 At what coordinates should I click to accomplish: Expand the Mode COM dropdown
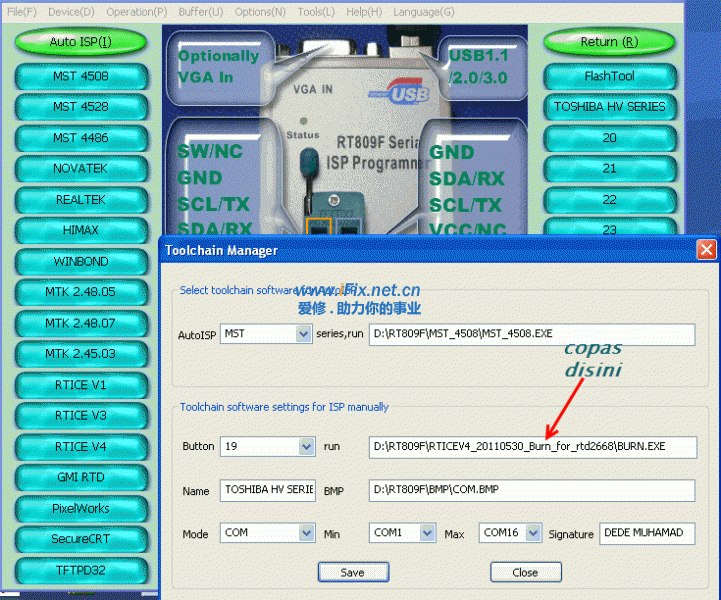click(305, 533)
